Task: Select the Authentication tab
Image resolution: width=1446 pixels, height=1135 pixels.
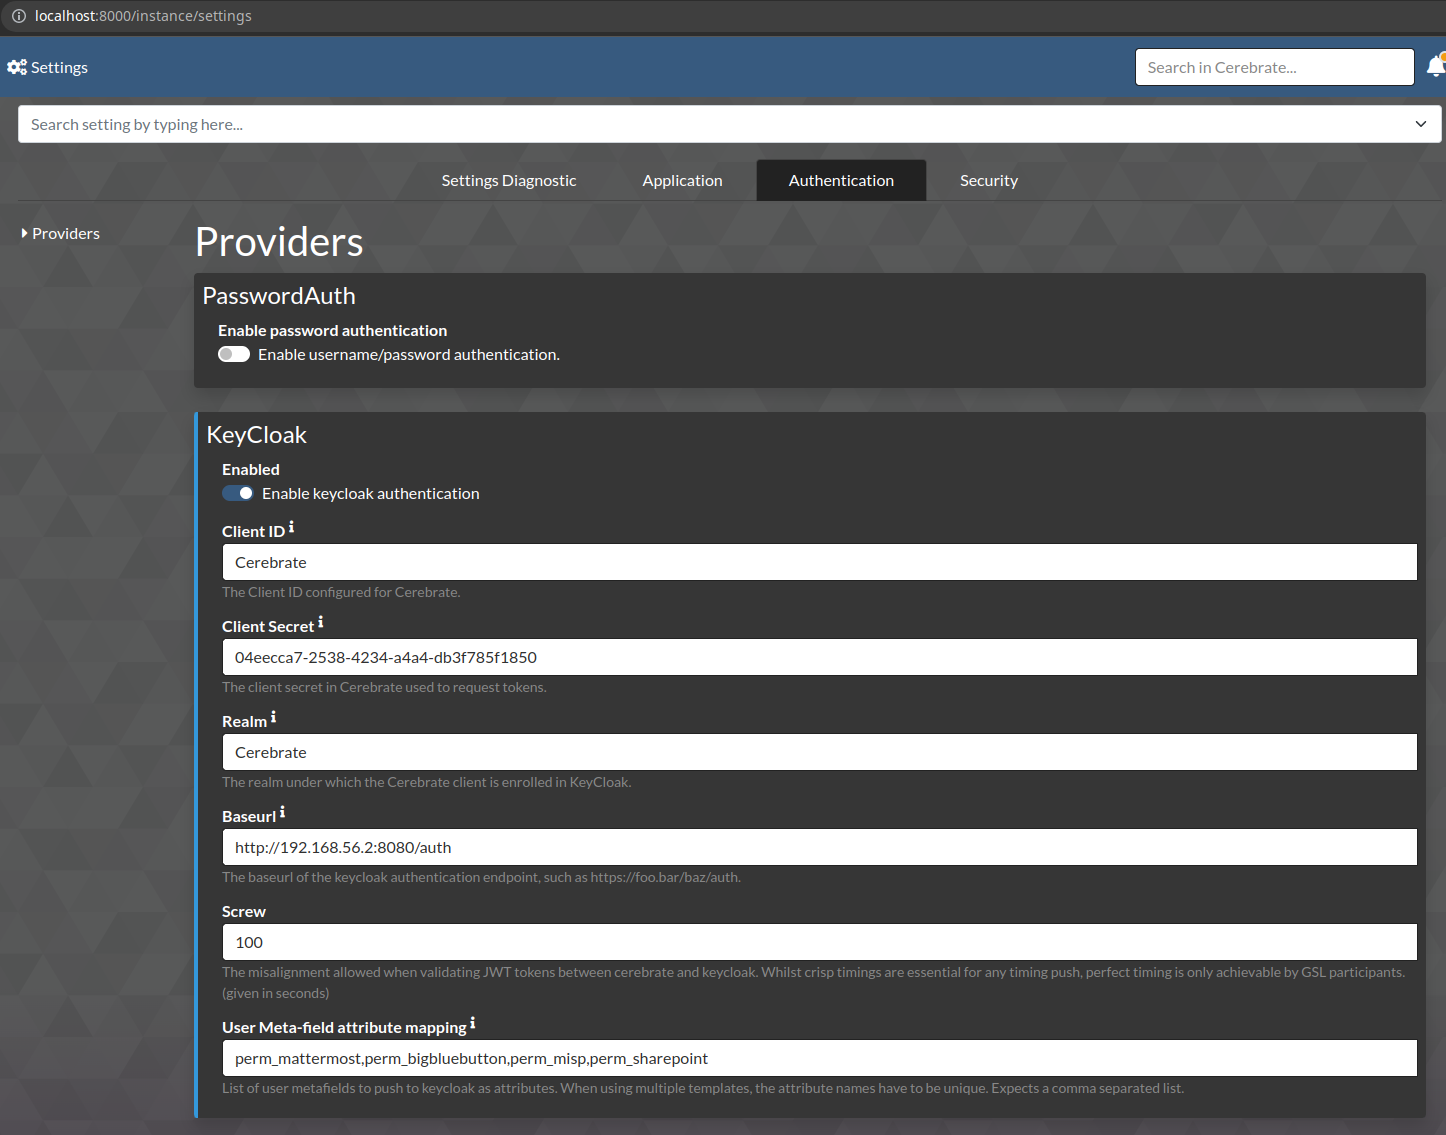Action: [x=841, y=180]
